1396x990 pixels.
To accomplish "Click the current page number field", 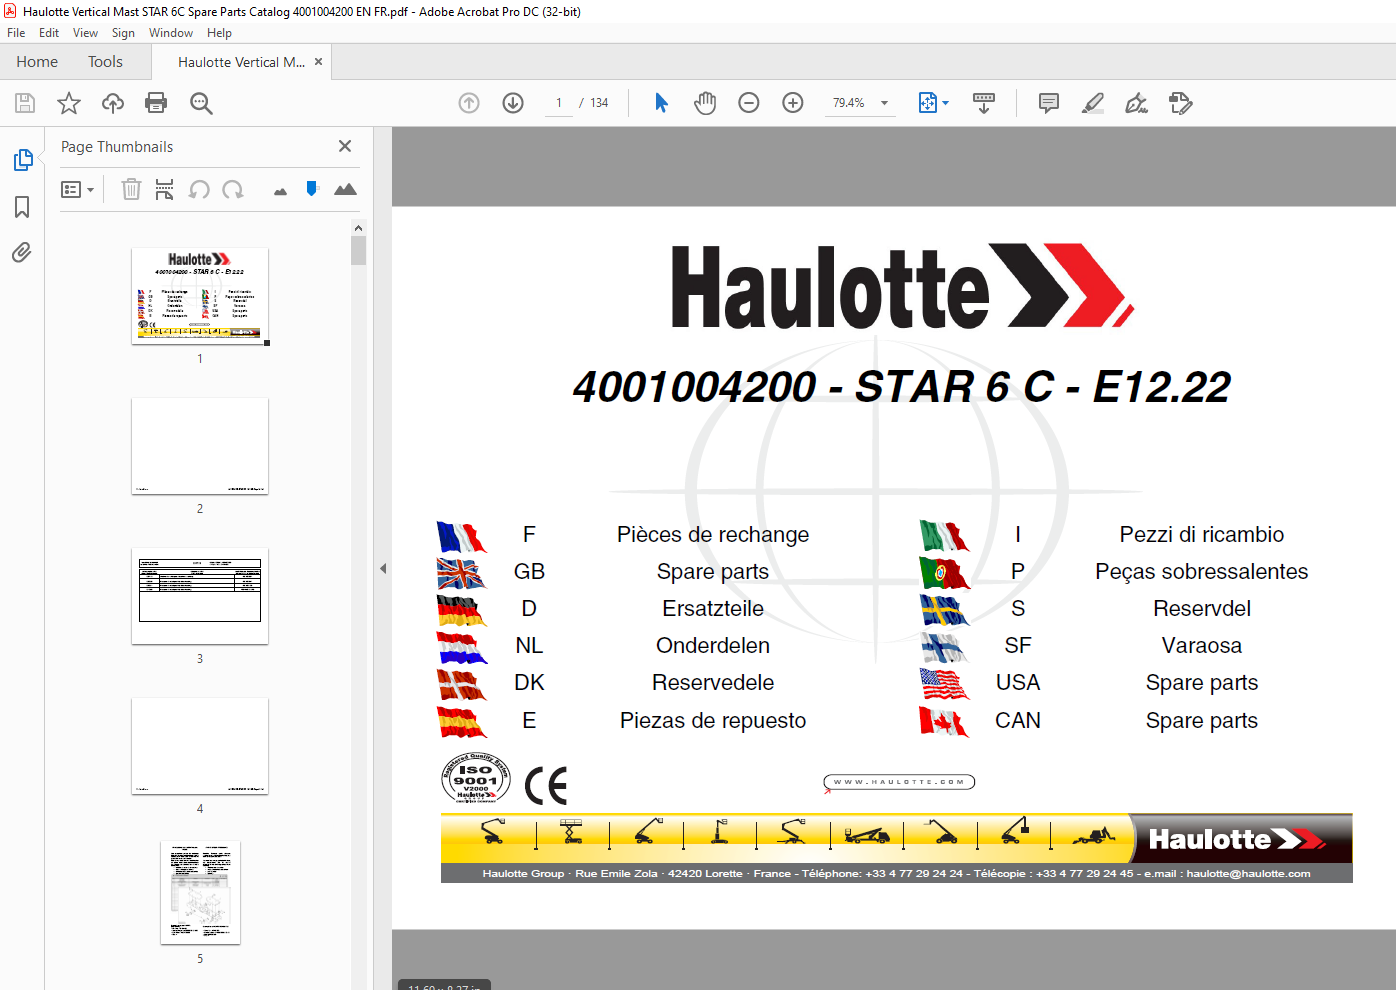I will pos(559,103).
